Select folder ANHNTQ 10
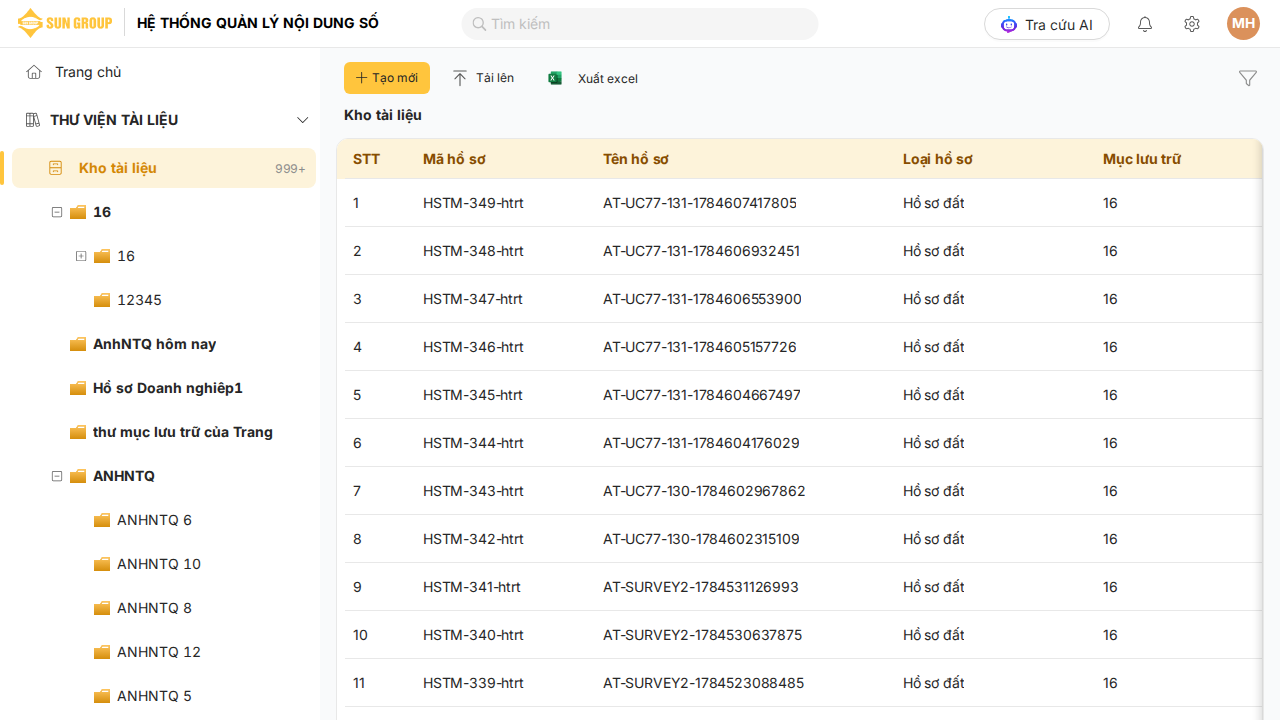The height and width of the screenshot is (720, 1280). [x=159, y=564]
